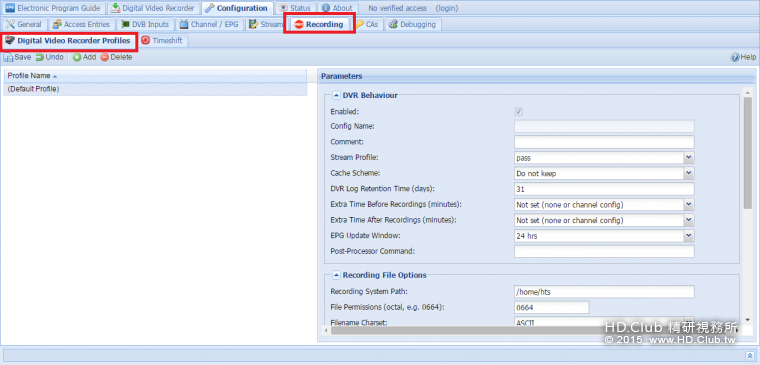Click the About info icon
This screenshot has width=760, height=365.
(x=326, y=8)
